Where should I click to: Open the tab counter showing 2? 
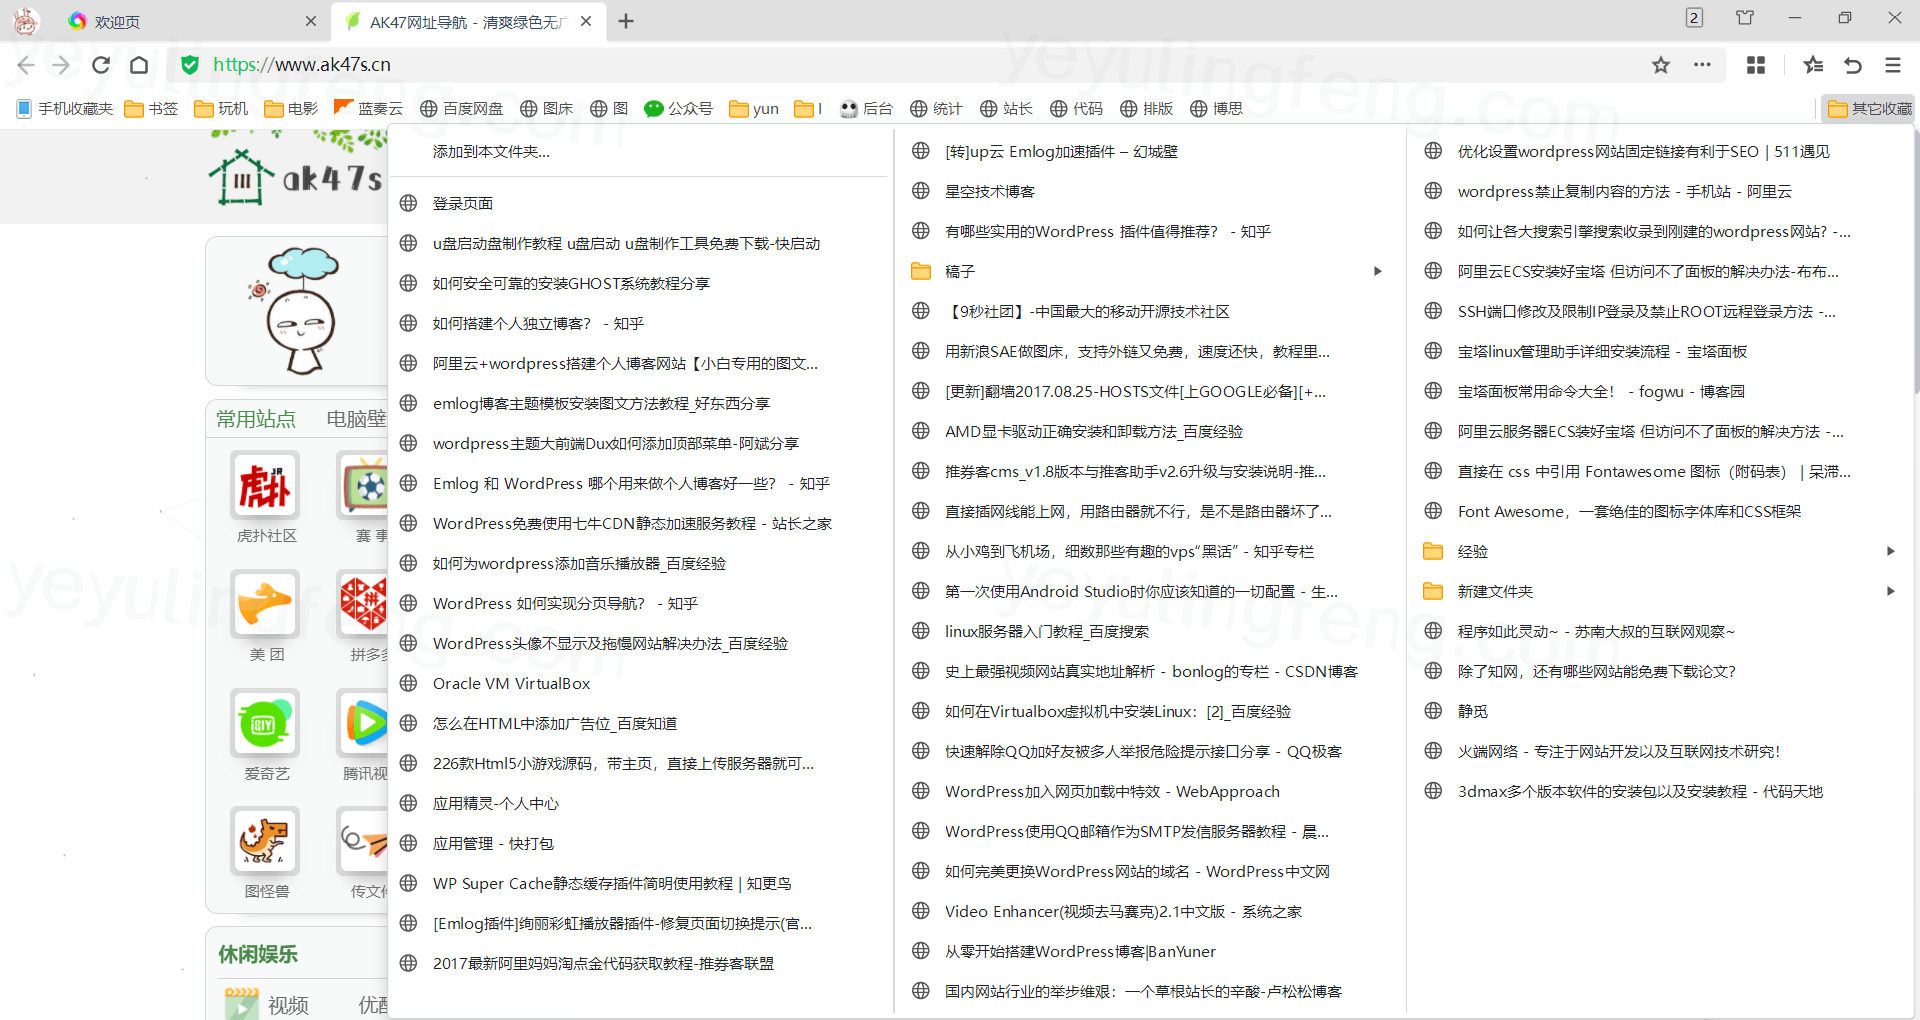(1694, 18)
